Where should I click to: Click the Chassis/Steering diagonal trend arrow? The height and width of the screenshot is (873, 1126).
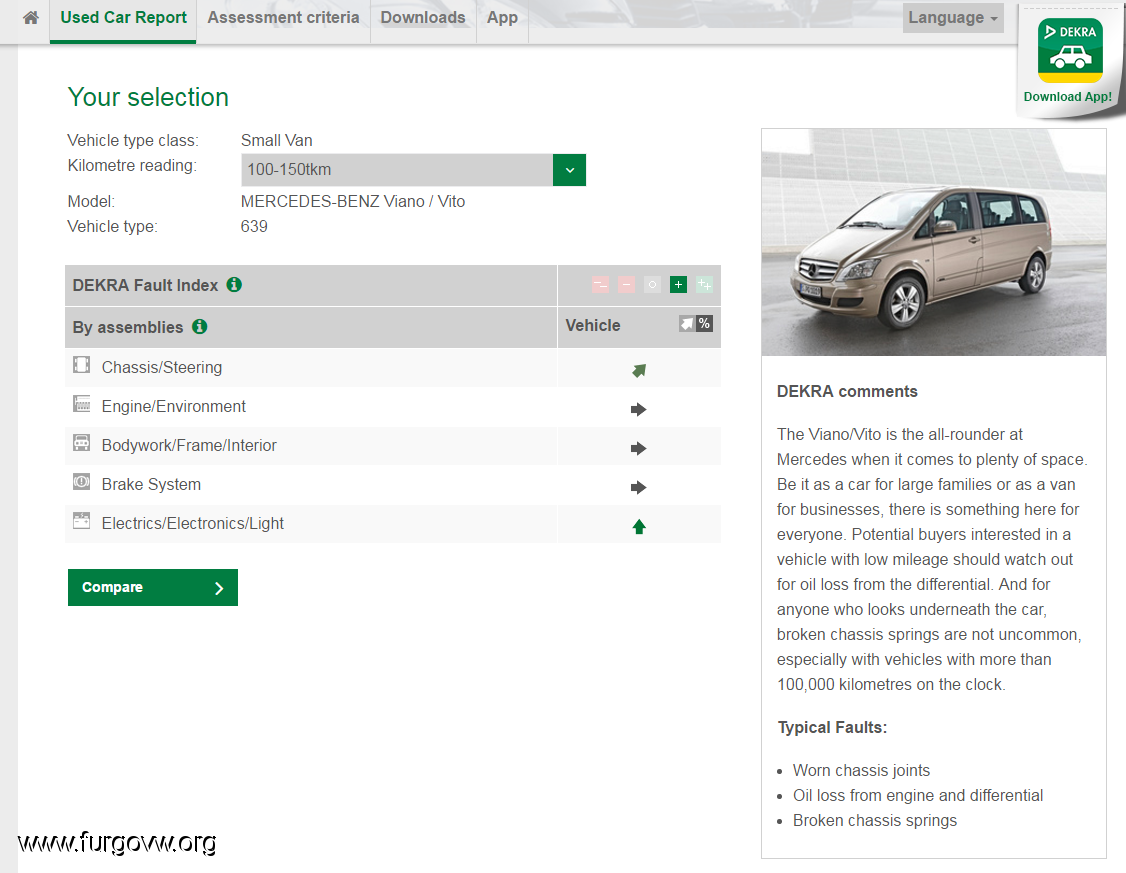pos(639,370)
